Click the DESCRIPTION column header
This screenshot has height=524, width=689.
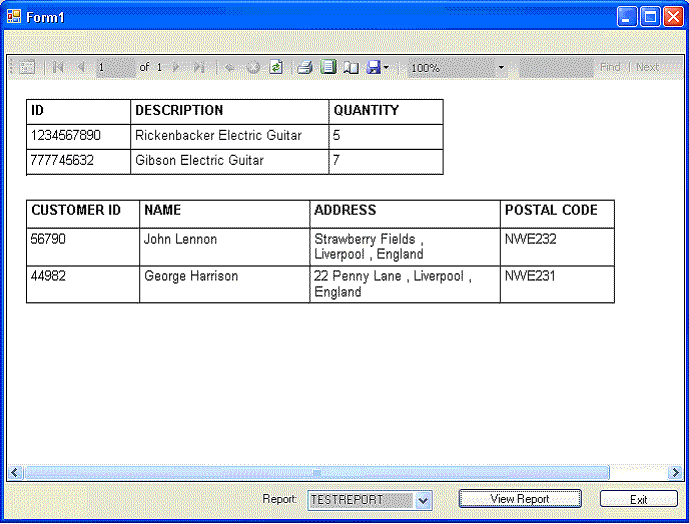229,112
